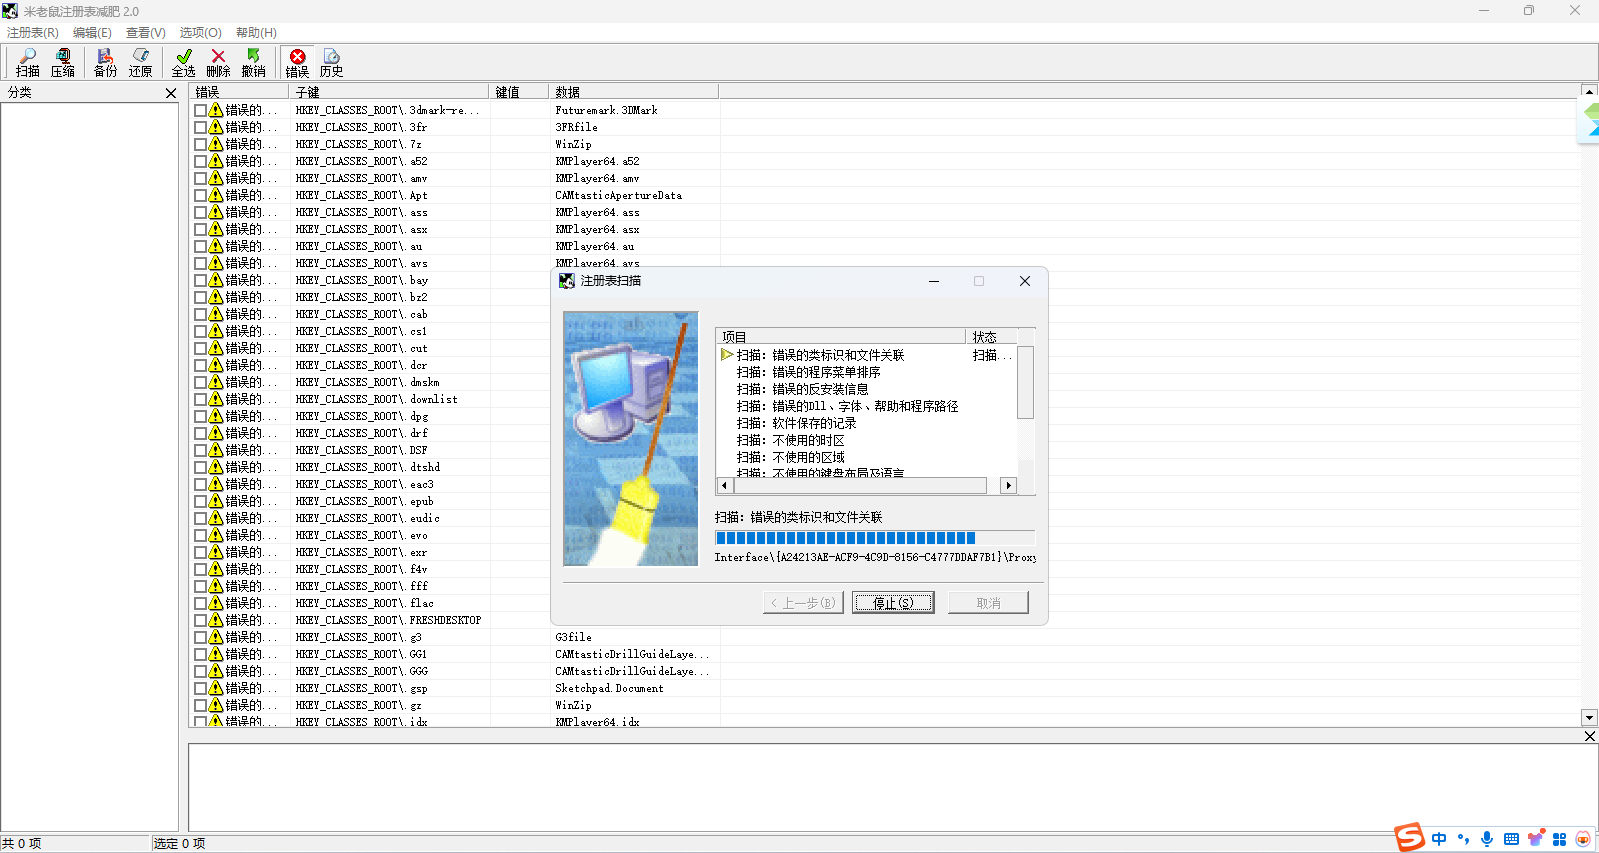Click the scan progress bar
The width and height of the screenshot is (1599, 853).
[875, 538]
